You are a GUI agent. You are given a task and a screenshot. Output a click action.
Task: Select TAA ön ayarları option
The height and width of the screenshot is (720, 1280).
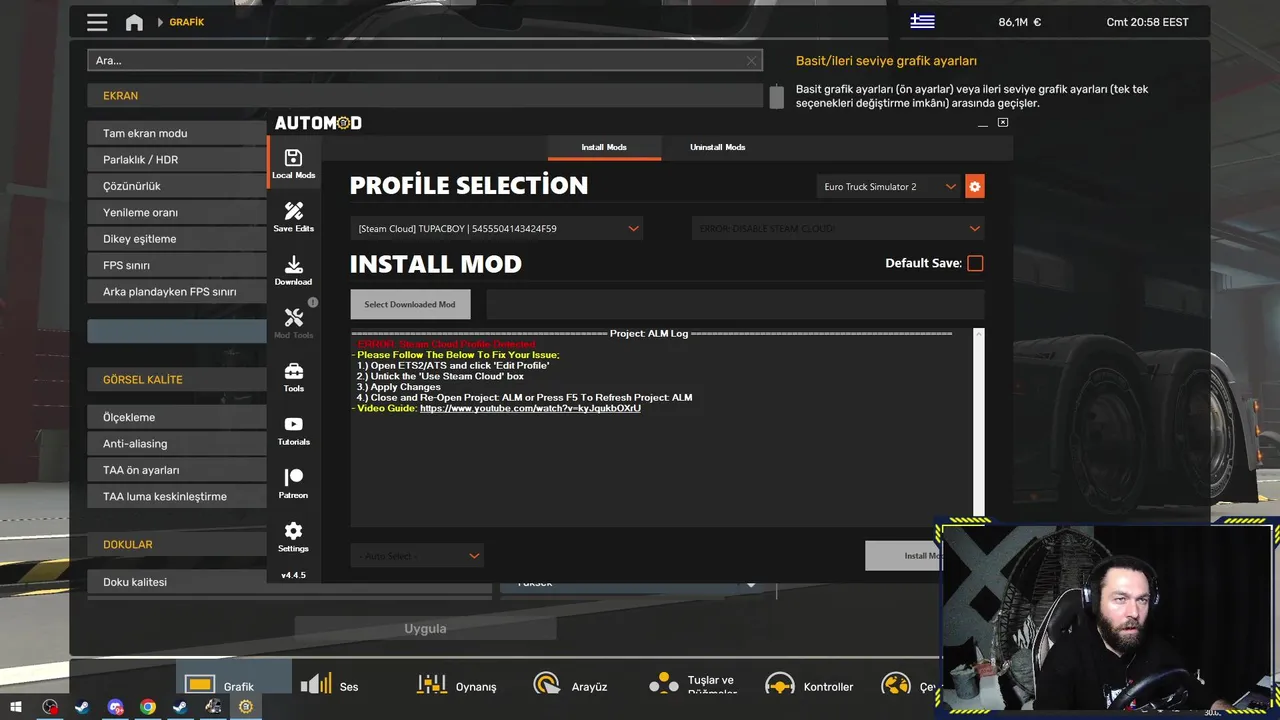178,470
